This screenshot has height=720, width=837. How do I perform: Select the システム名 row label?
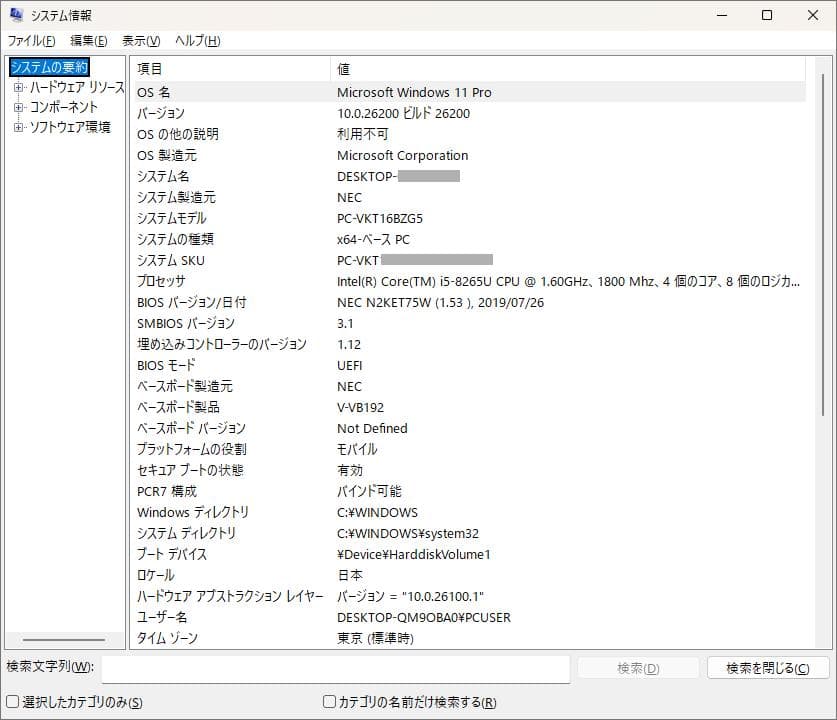tap(163, 177)
